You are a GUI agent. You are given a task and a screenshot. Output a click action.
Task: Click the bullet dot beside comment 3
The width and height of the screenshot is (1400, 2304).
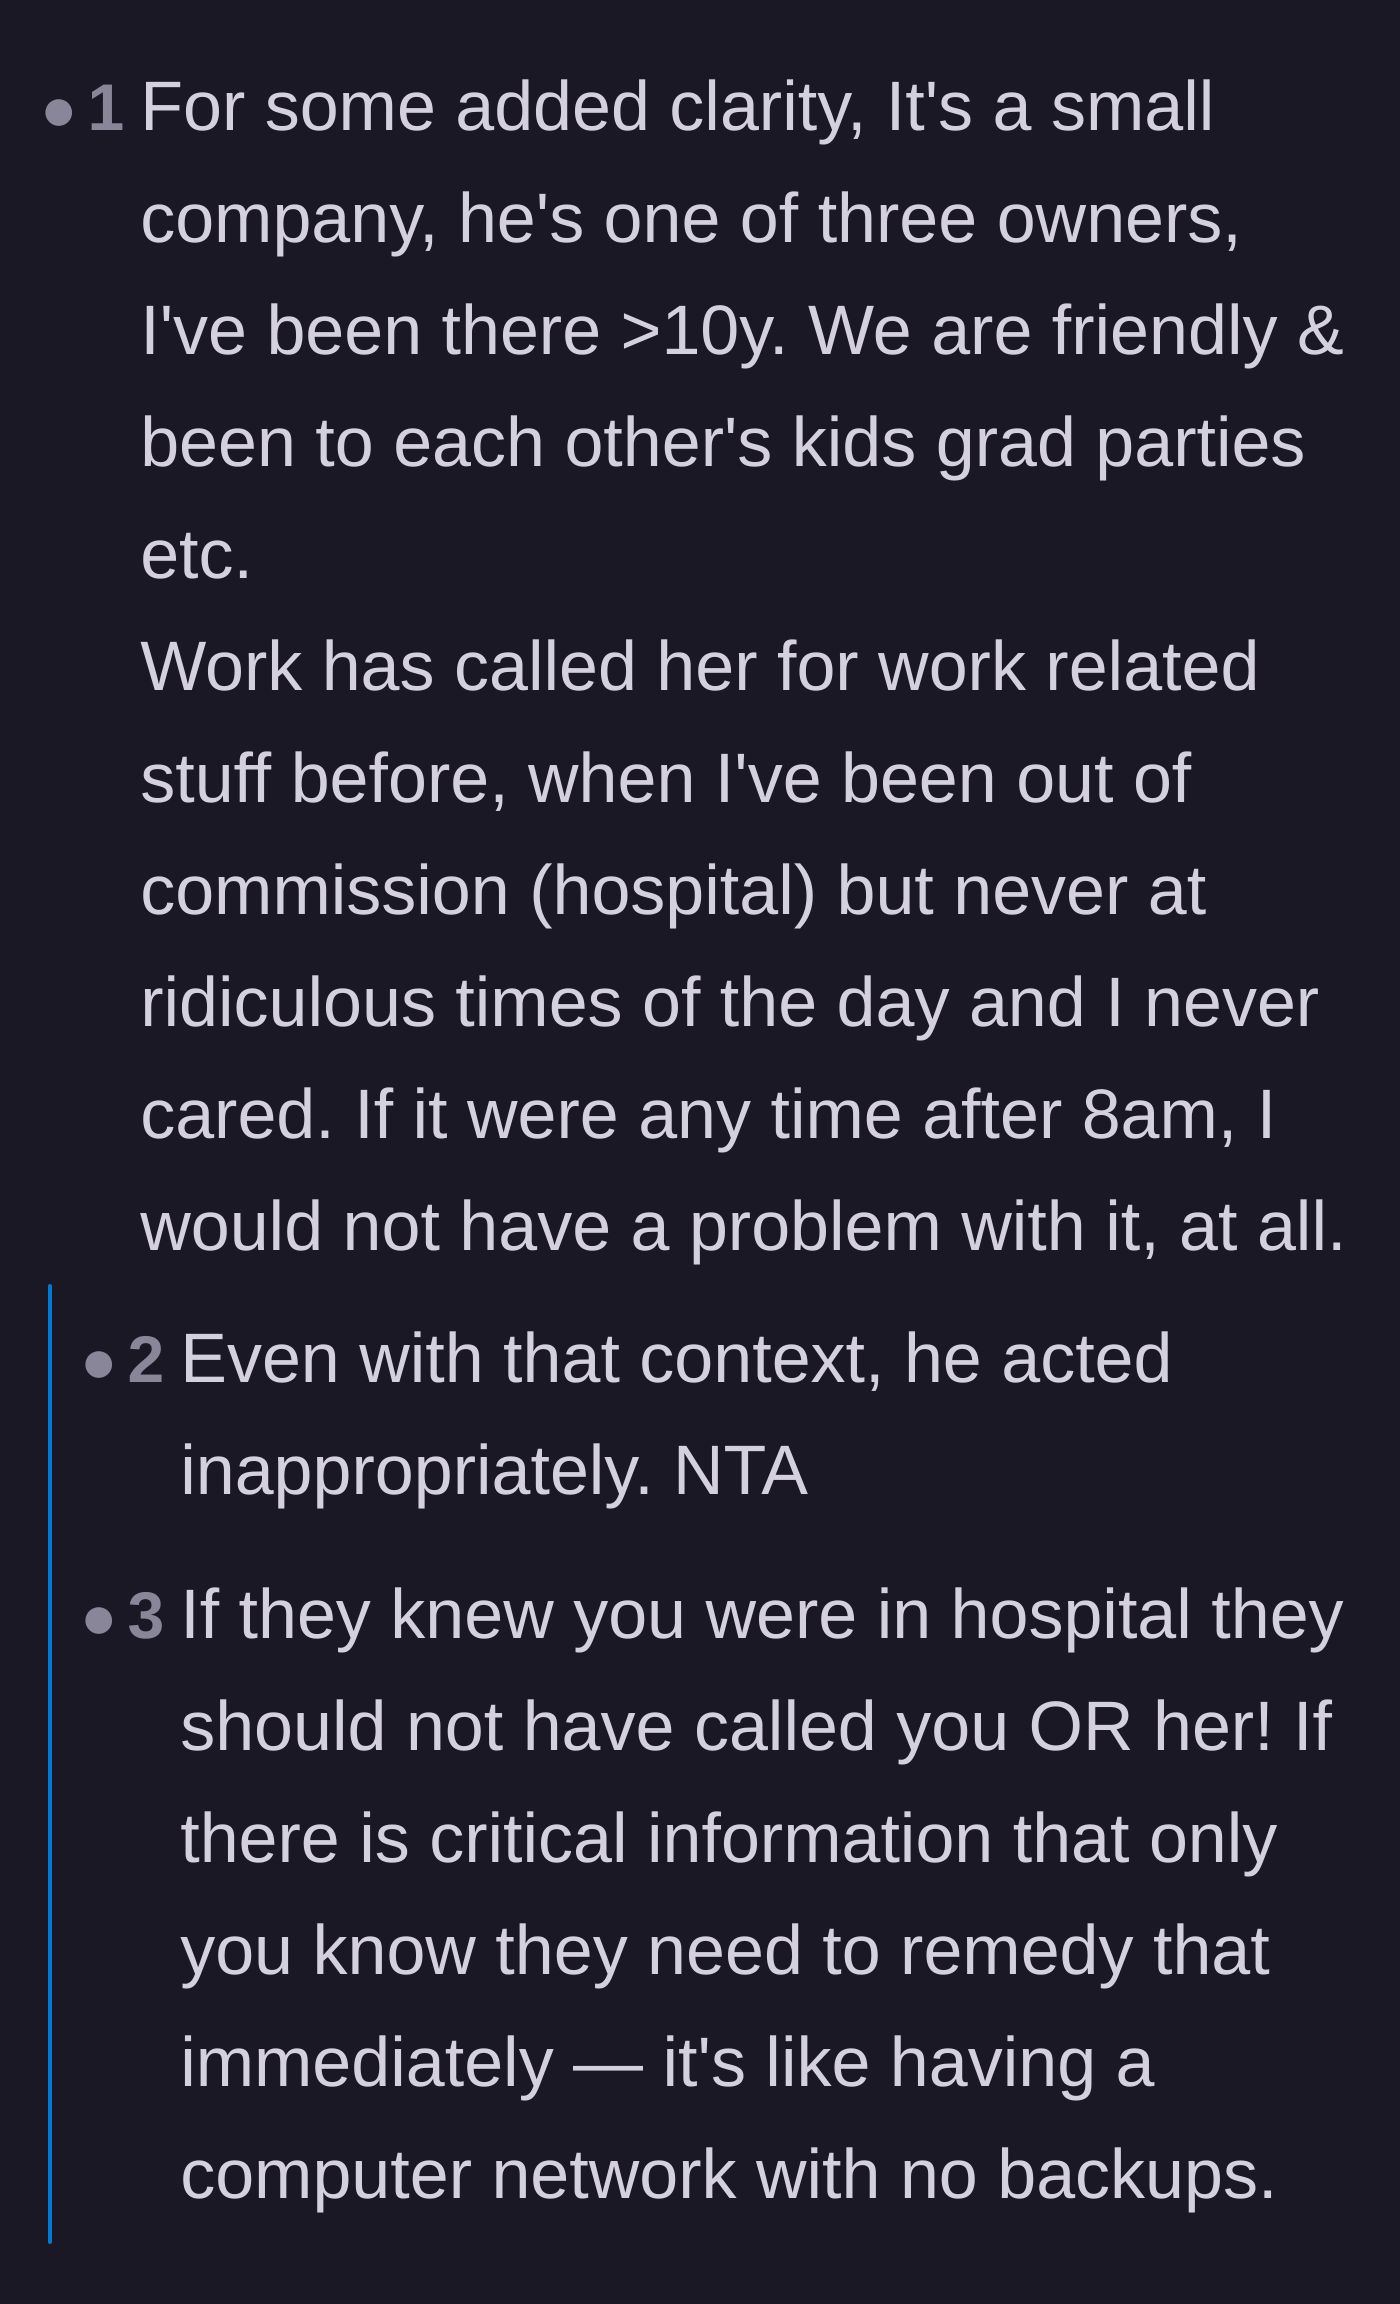[x=99, y=1619]
